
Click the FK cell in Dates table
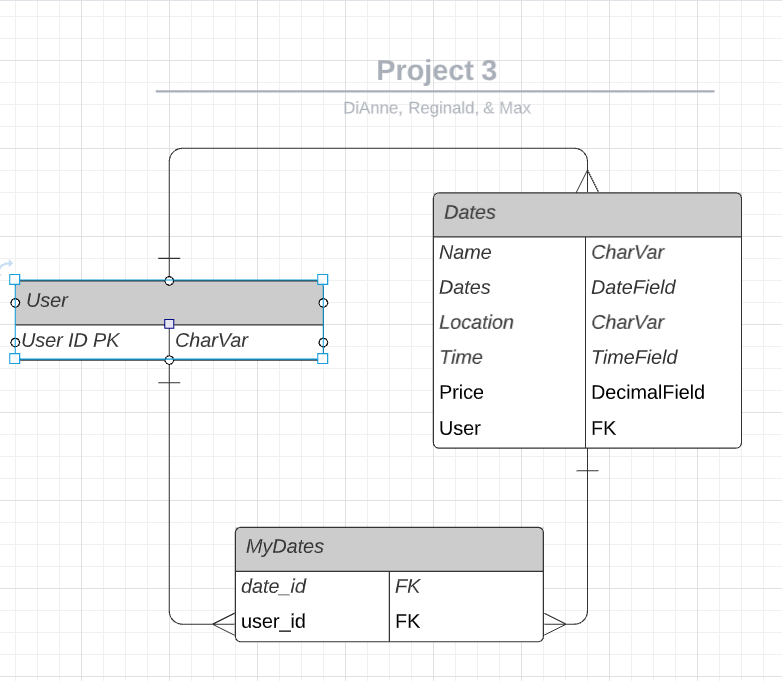(663, 429)
